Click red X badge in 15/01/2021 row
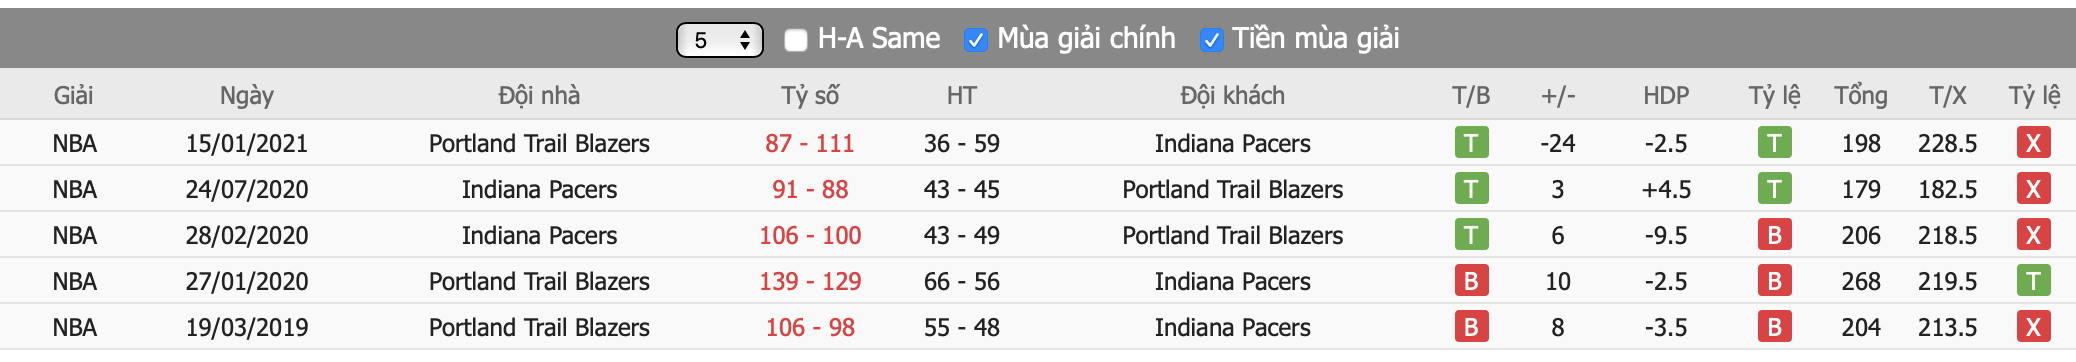 click(x=2033, y=143)
